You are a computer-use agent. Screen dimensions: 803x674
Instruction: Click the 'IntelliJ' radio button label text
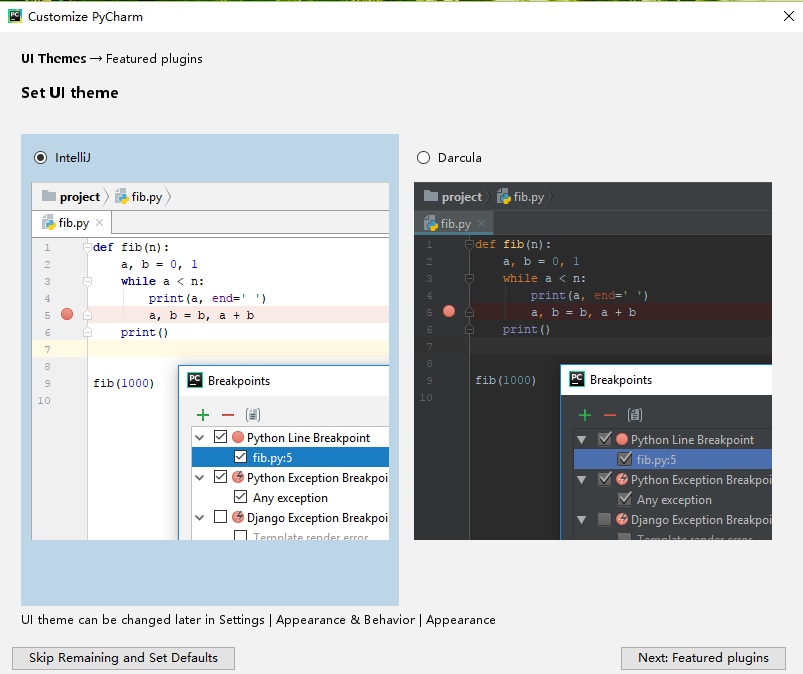pyautogui.click(x=73, y=157)
